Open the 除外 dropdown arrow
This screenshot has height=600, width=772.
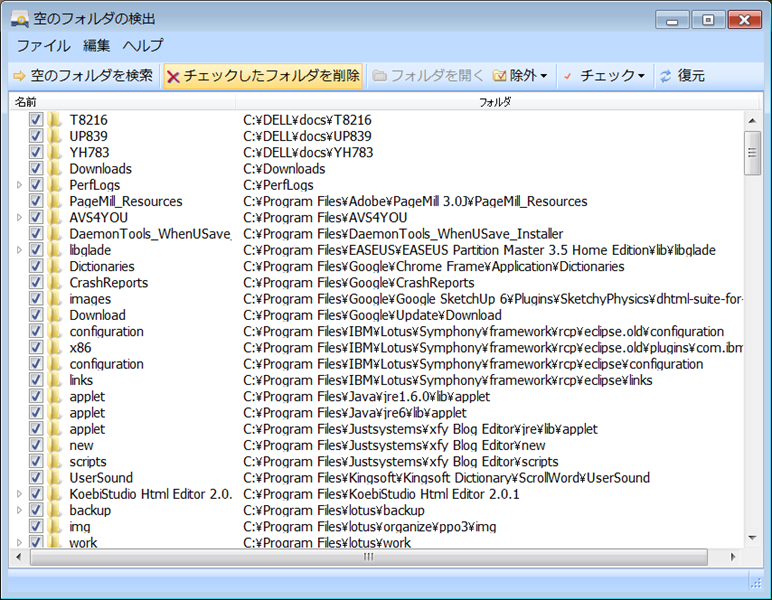544,76
